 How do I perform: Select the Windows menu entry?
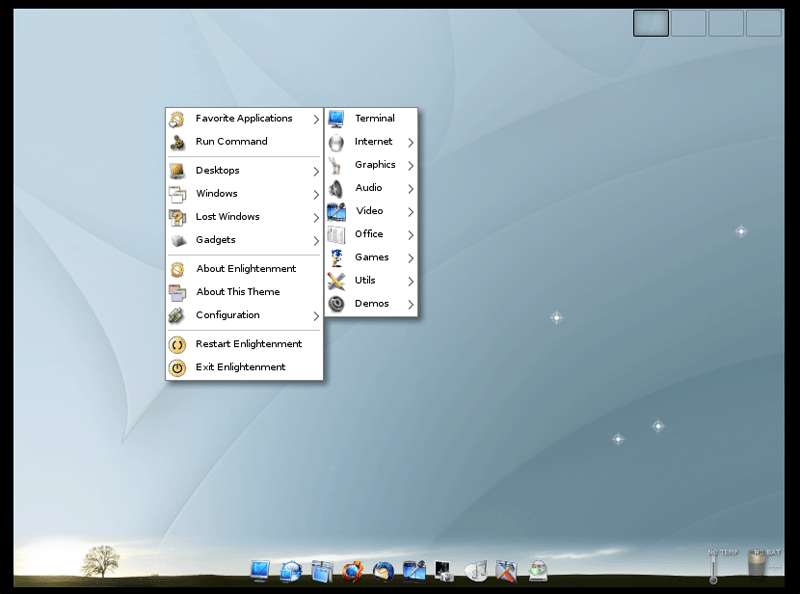click(244, 193)
